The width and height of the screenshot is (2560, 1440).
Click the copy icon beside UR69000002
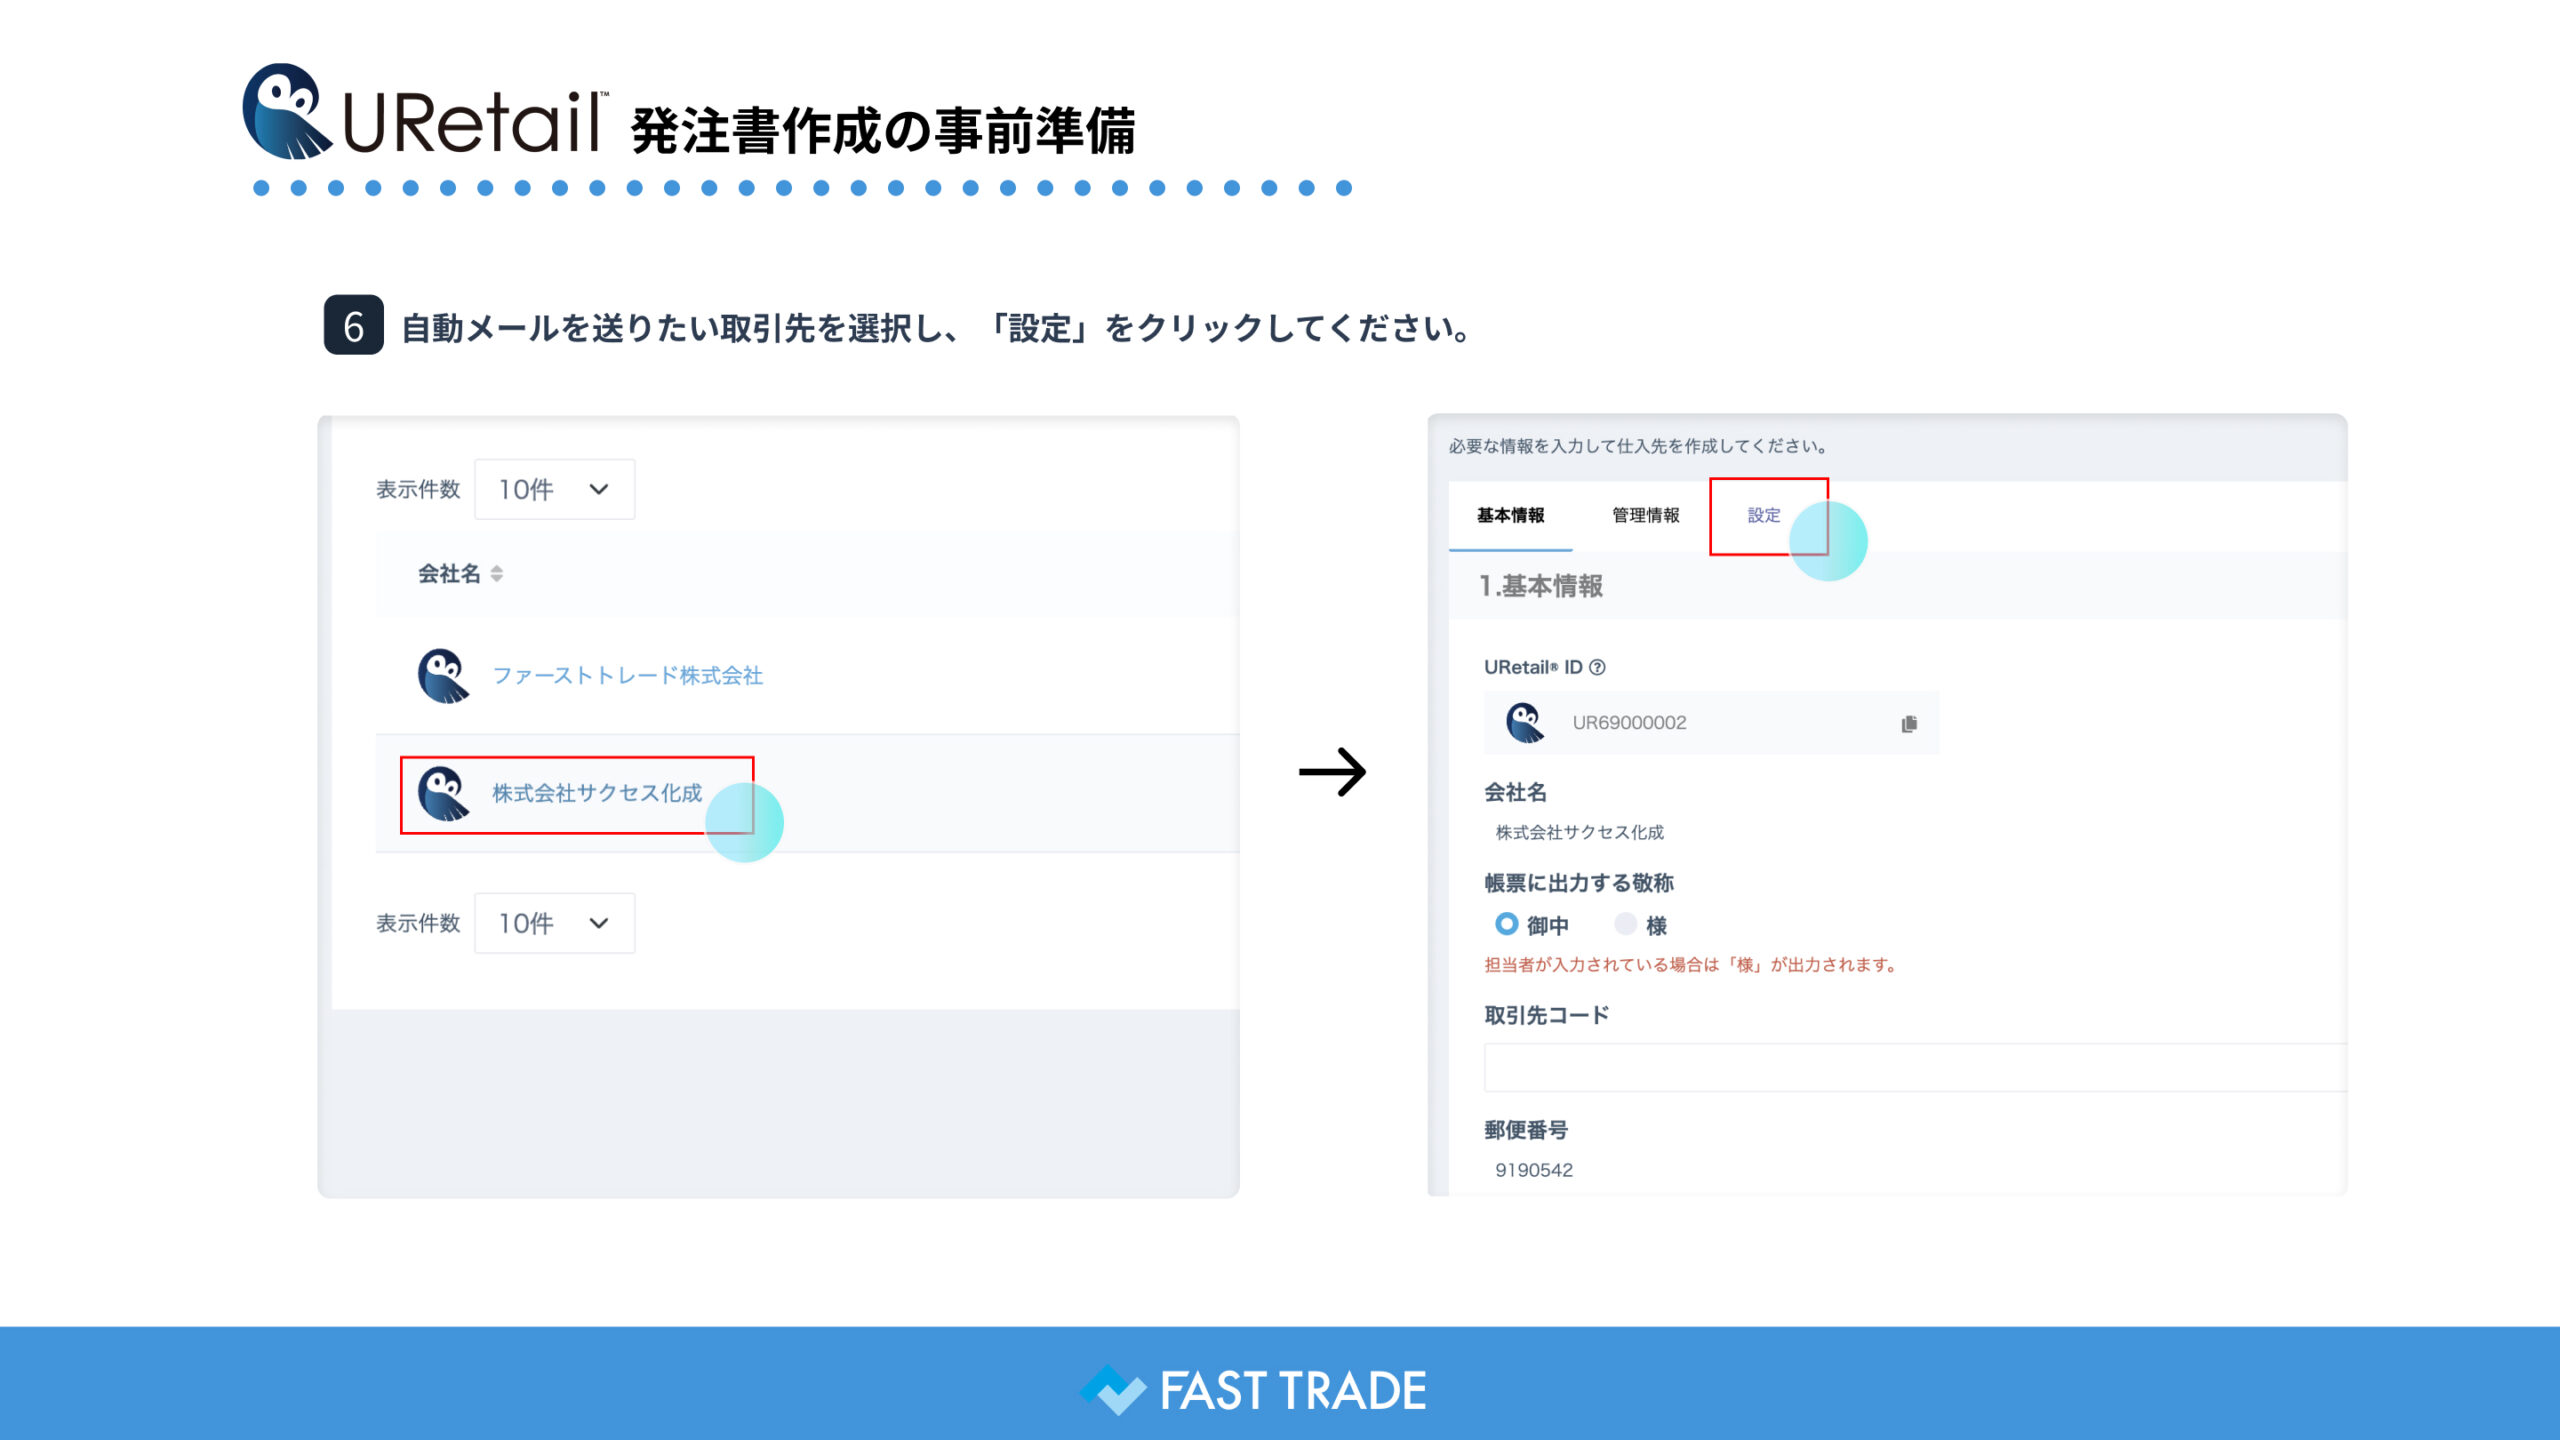click(1909, 723)
